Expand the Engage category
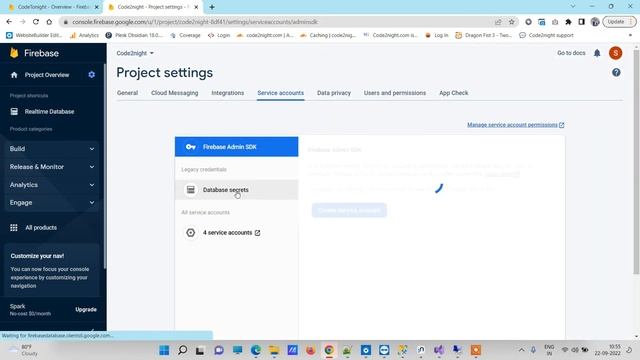 (52, 202)
